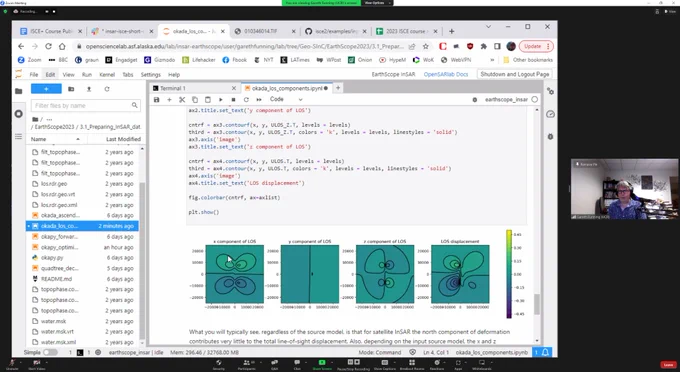The image size is (680, 372).
Task: Copy selected cell icon in notebook toolbar
Action: click(x=195, y=100)
